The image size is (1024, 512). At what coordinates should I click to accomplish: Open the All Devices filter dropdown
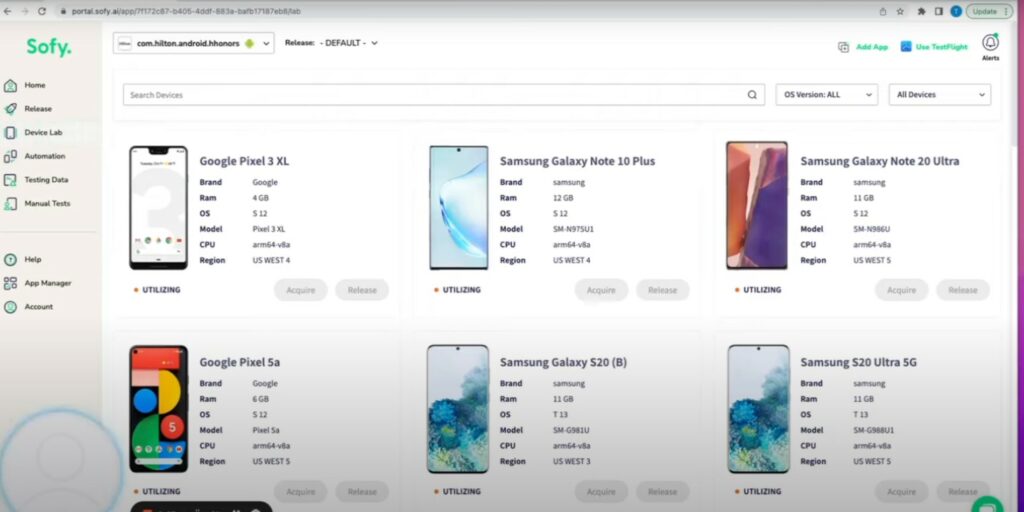[940, 95]
